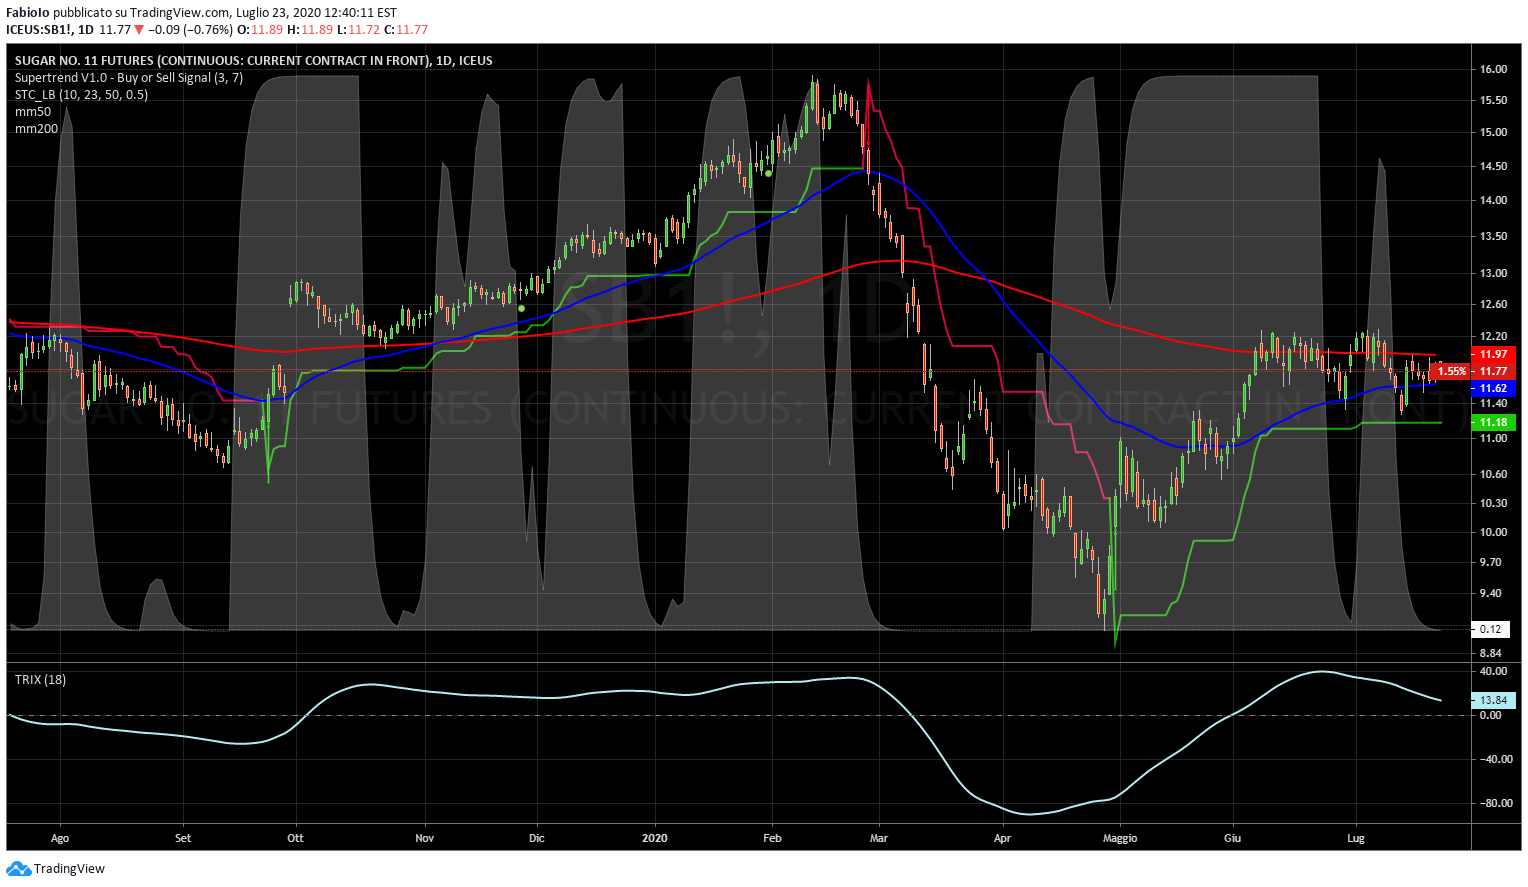Click the 0.12 STC value label
The width and height of the screenshot is (1528, 887).
tap(1491, 629)
